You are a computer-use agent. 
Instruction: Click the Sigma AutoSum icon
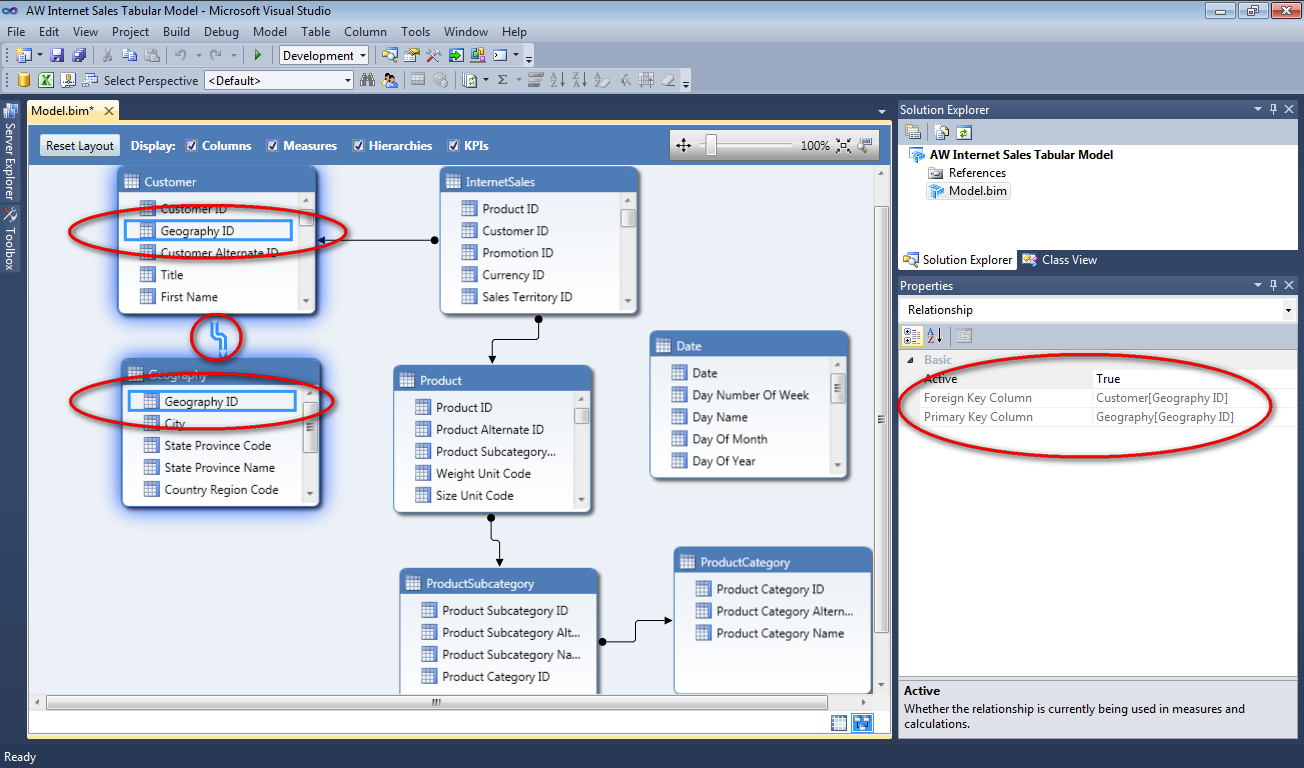tap(503, 80)
